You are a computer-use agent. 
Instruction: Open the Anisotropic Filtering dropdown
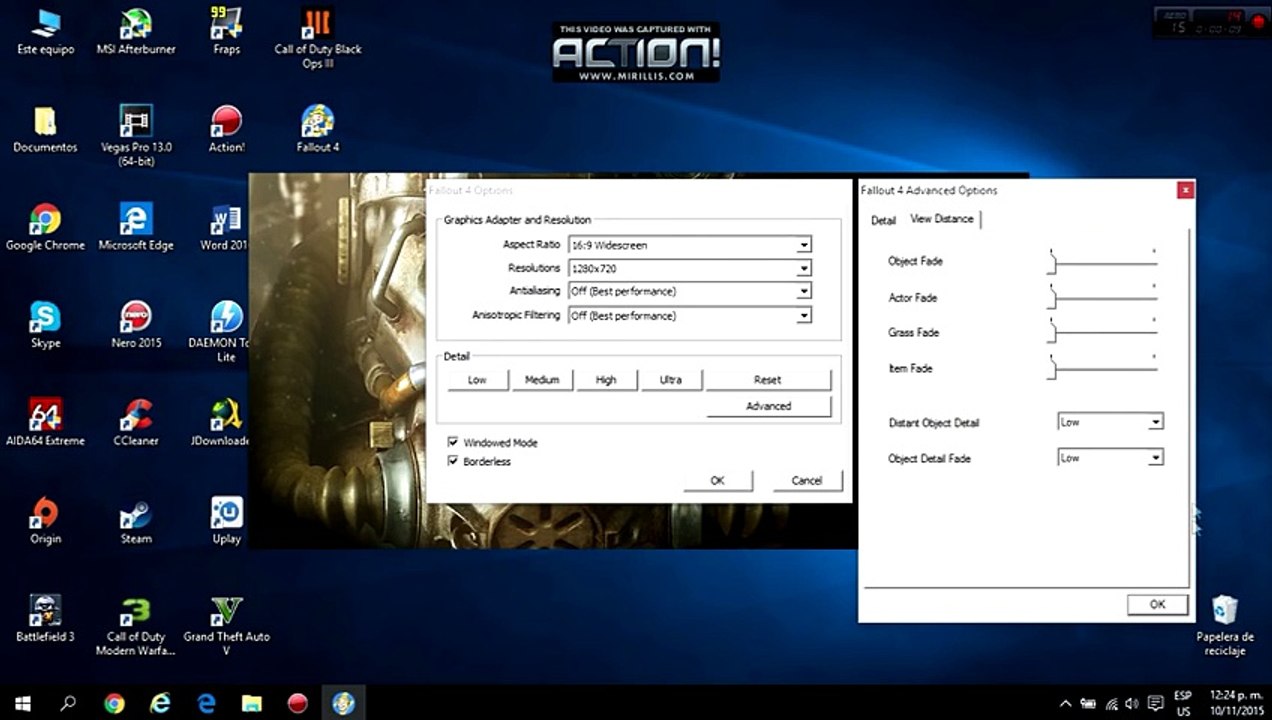804,315
